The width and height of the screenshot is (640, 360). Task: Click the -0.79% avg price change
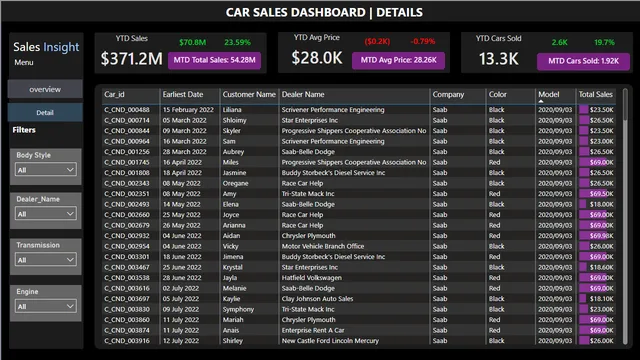[x=422, y=42]
